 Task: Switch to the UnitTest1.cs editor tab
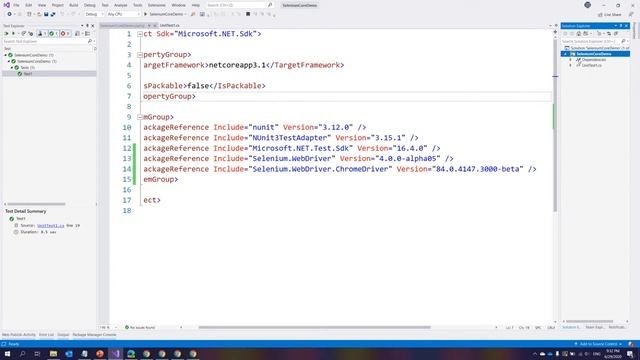coord(169,26)
